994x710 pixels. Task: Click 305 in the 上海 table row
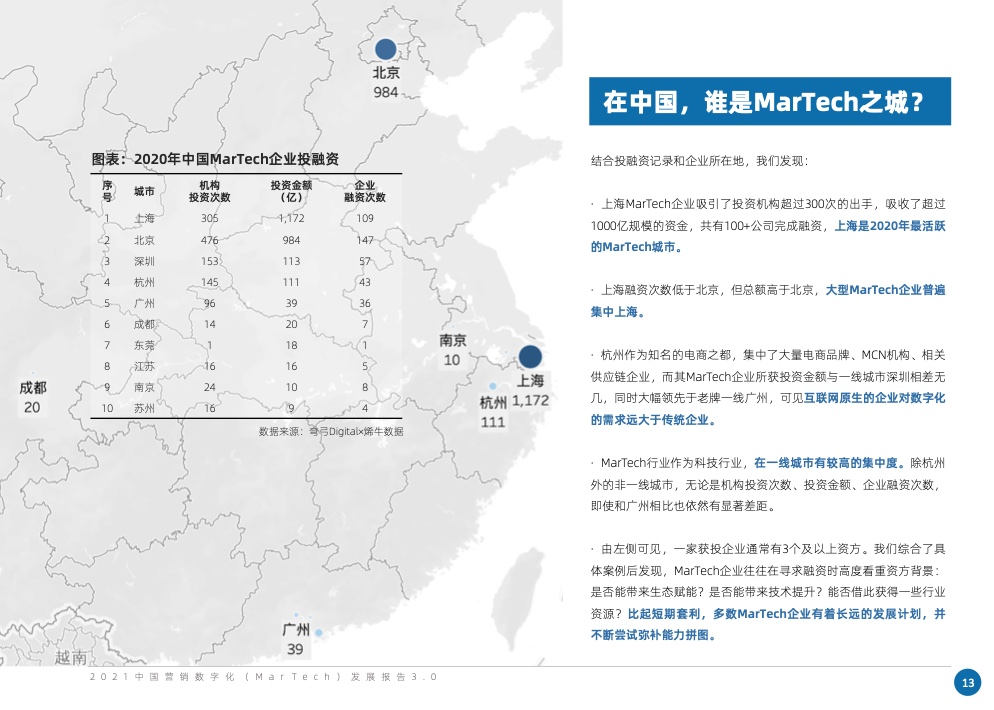pos(209,218)
